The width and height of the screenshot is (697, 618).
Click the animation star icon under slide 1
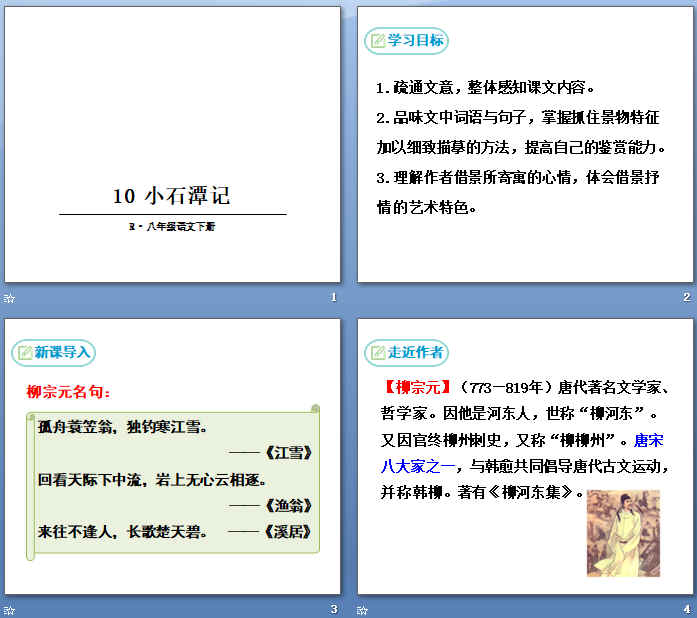pyautogui.click(x=10, y=298)
